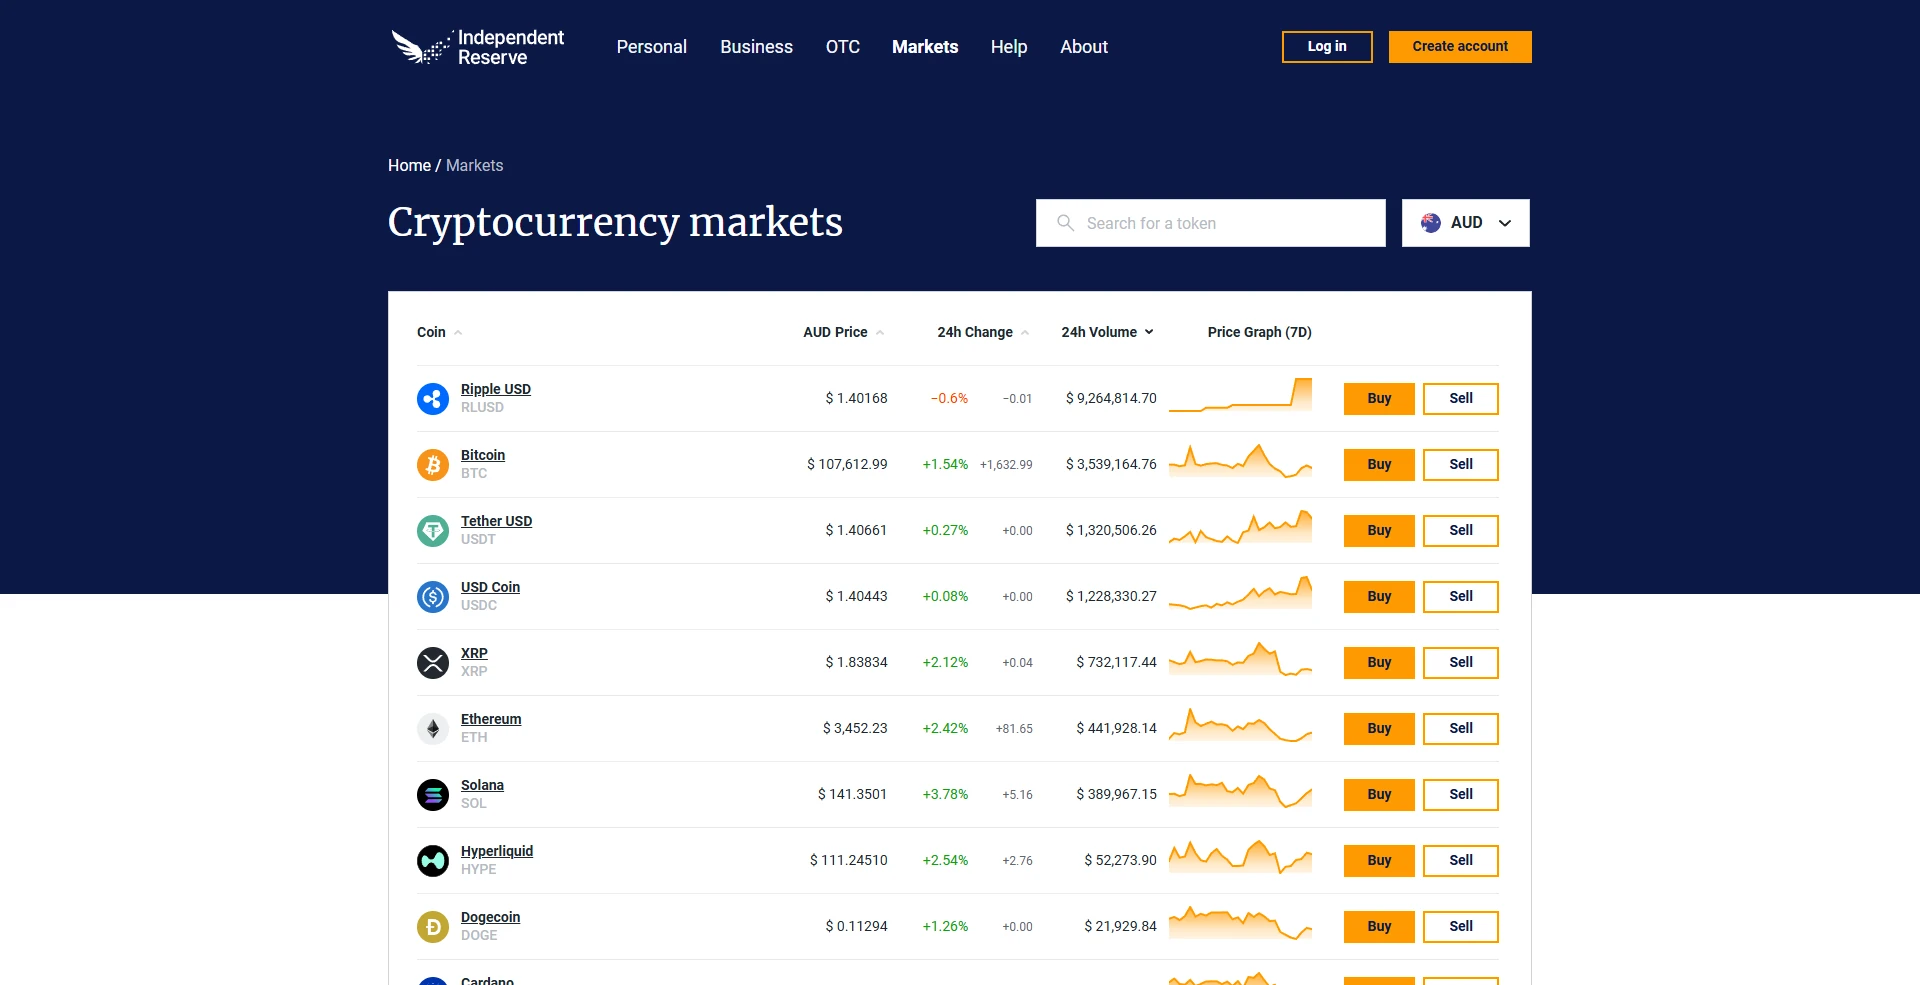The width and height of the screenshot is (1920, 985).
Task: Sell Hyperliquid
Action: 1461,861
